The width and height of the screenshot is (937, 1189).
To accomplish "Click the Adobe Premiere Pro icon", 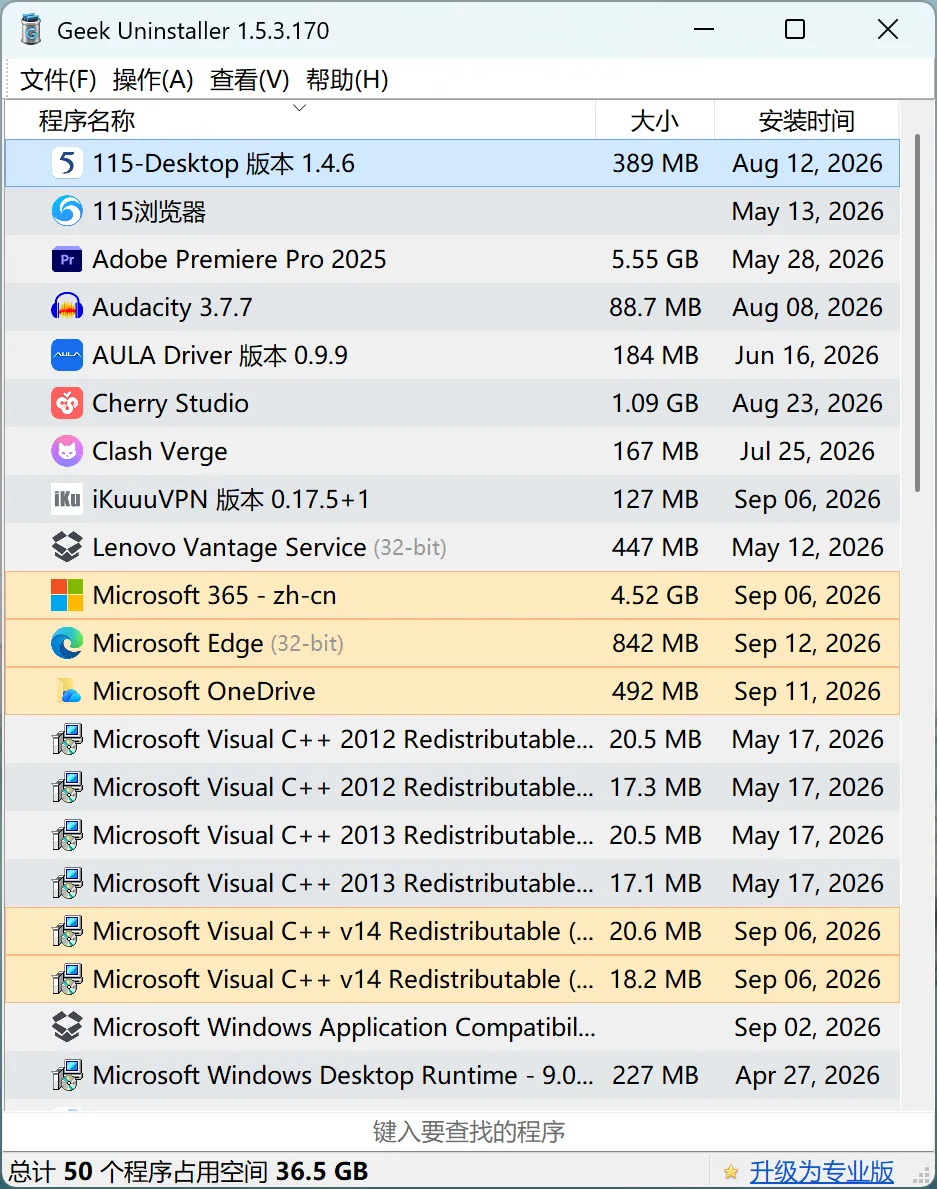I will pos(67,259).
